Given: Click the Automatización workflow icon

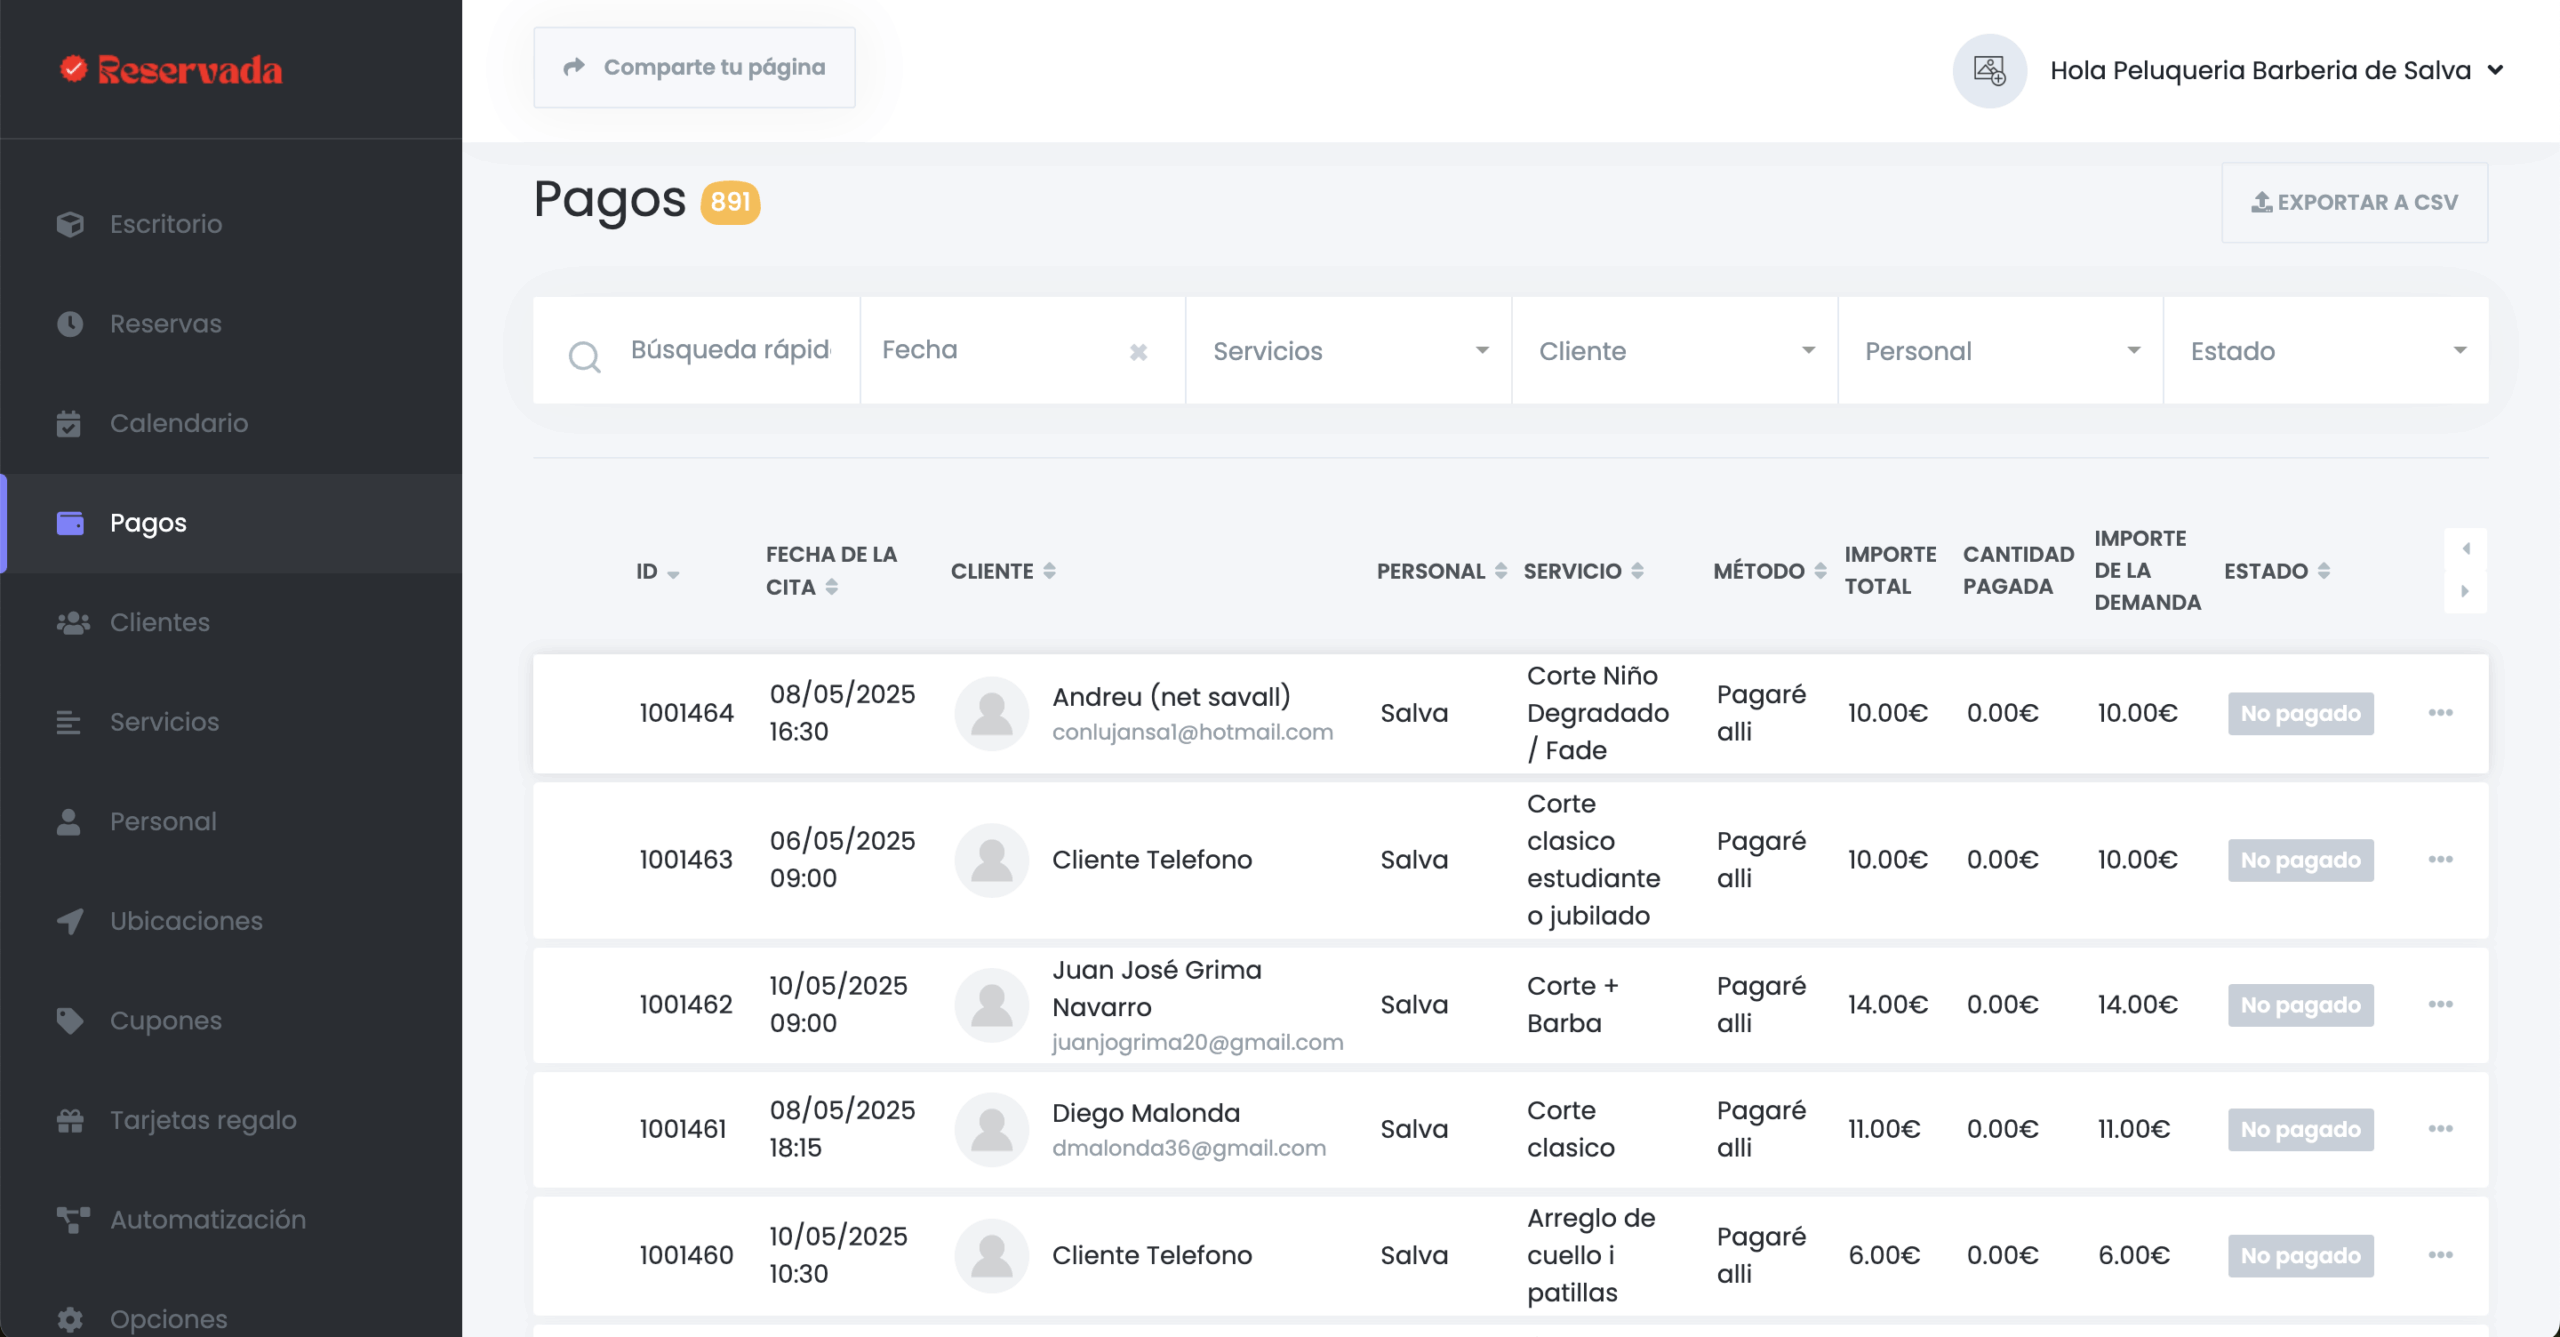Looking at the screenshot, I should pos(72,1220).
